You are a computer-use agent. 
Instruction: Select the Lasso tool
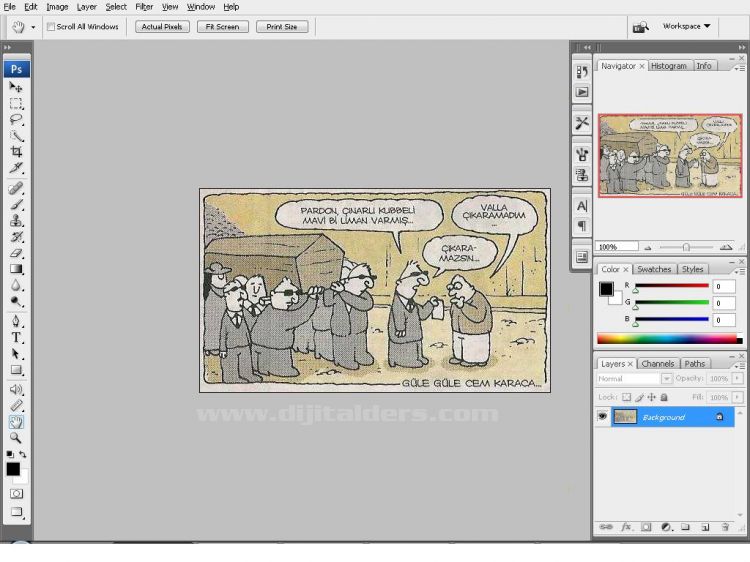coord(16,120)
